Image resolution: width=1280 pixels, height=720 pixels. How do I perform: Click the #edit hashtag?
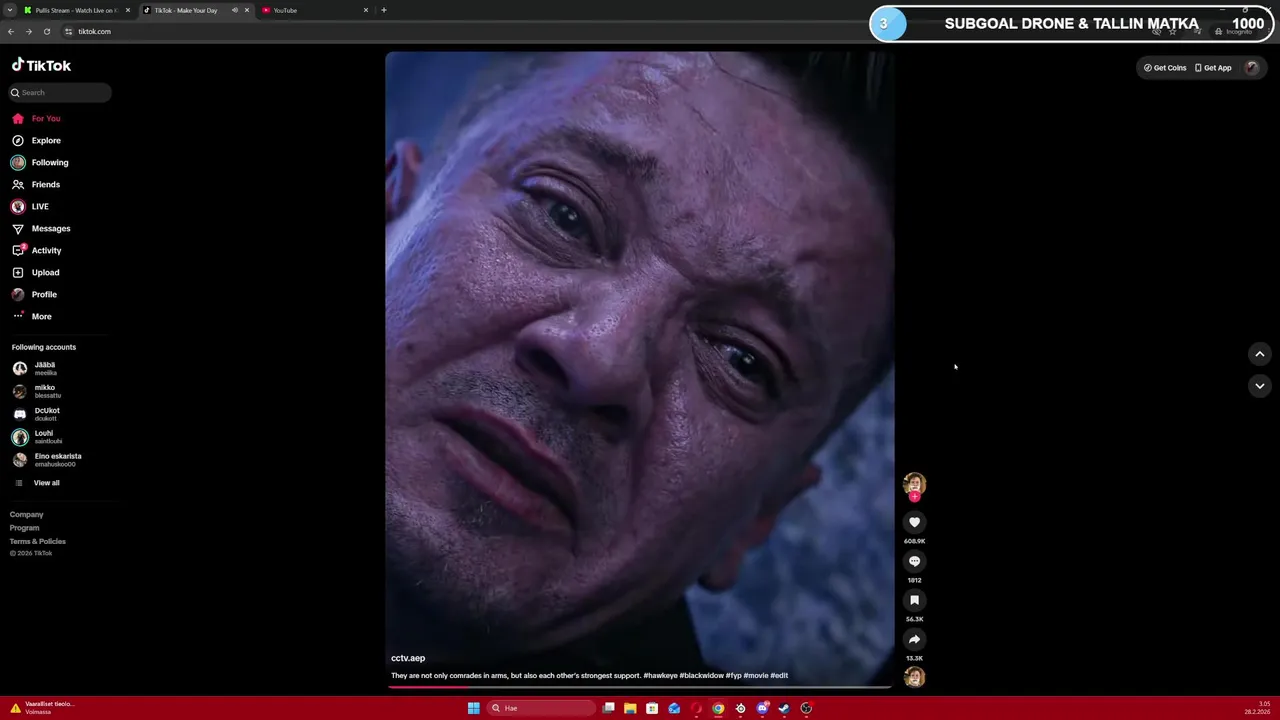[x=779, y=676]
